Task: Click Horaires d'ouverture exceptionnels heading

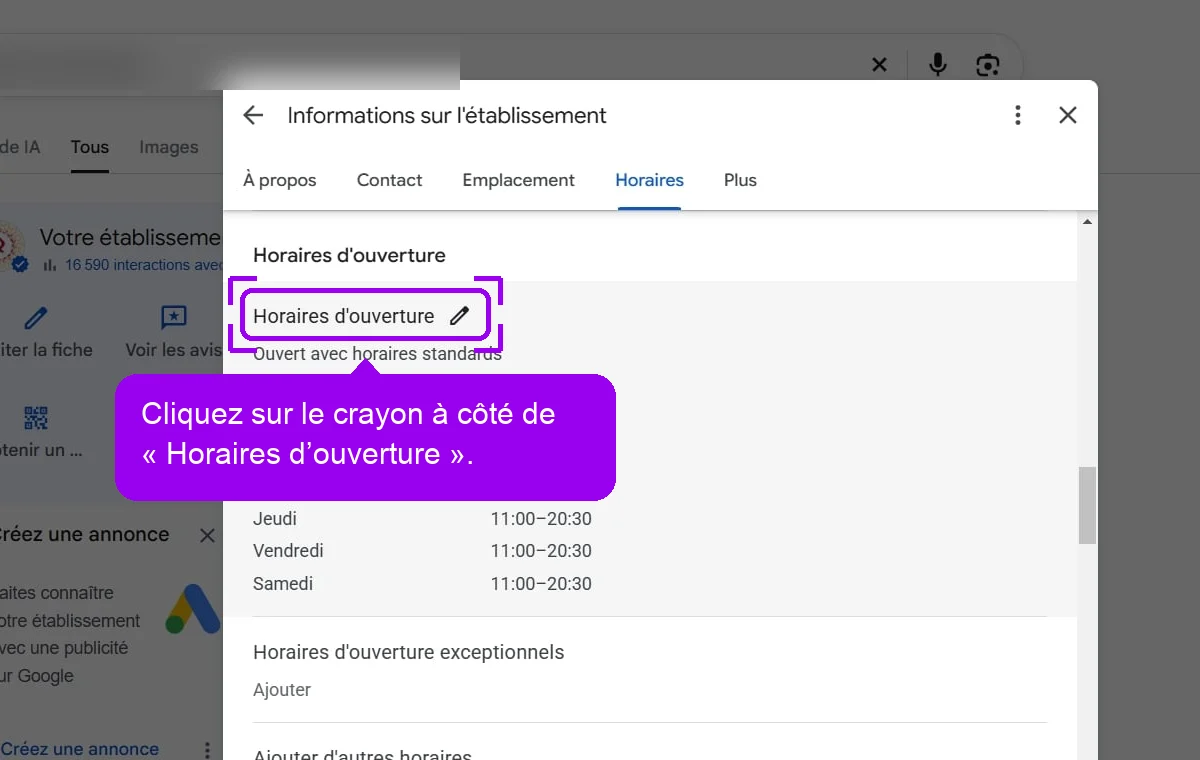Action: pos(408,652)
